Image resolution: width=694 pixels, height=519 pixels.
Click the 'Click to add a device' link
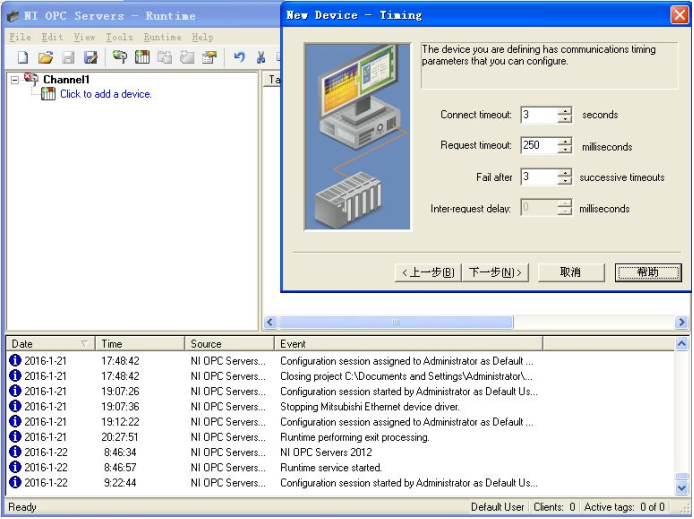tap(106, 94)
